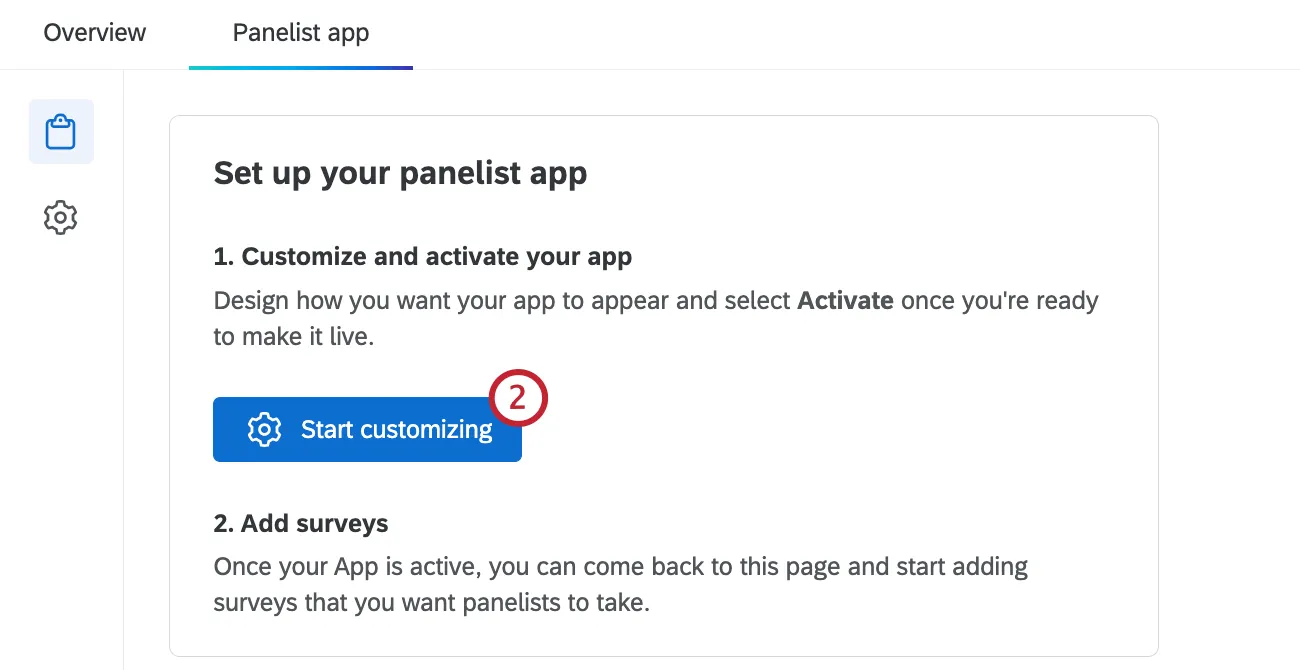This screenshot has height=670, width=1300.
Task: Click the gear icon inside Start customizing
Action: [x=263, y=429]
